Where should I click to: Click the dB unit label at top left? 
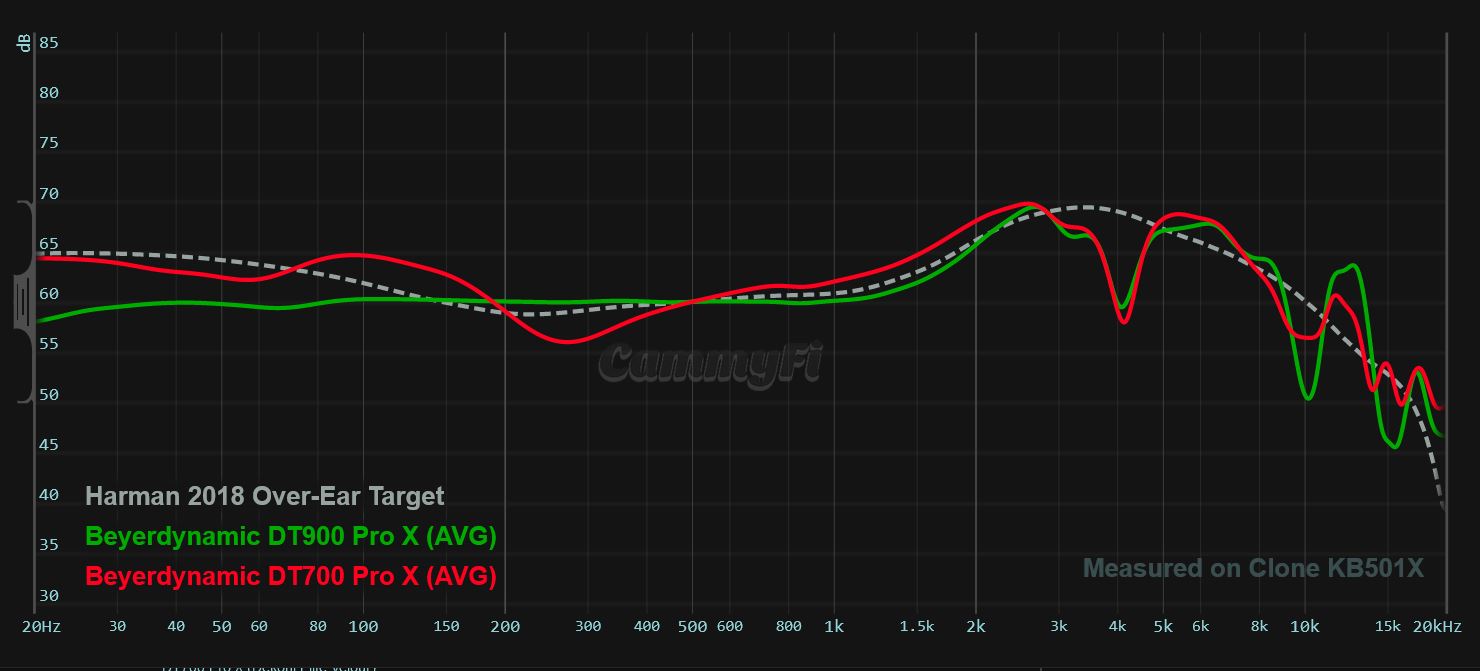24,42
